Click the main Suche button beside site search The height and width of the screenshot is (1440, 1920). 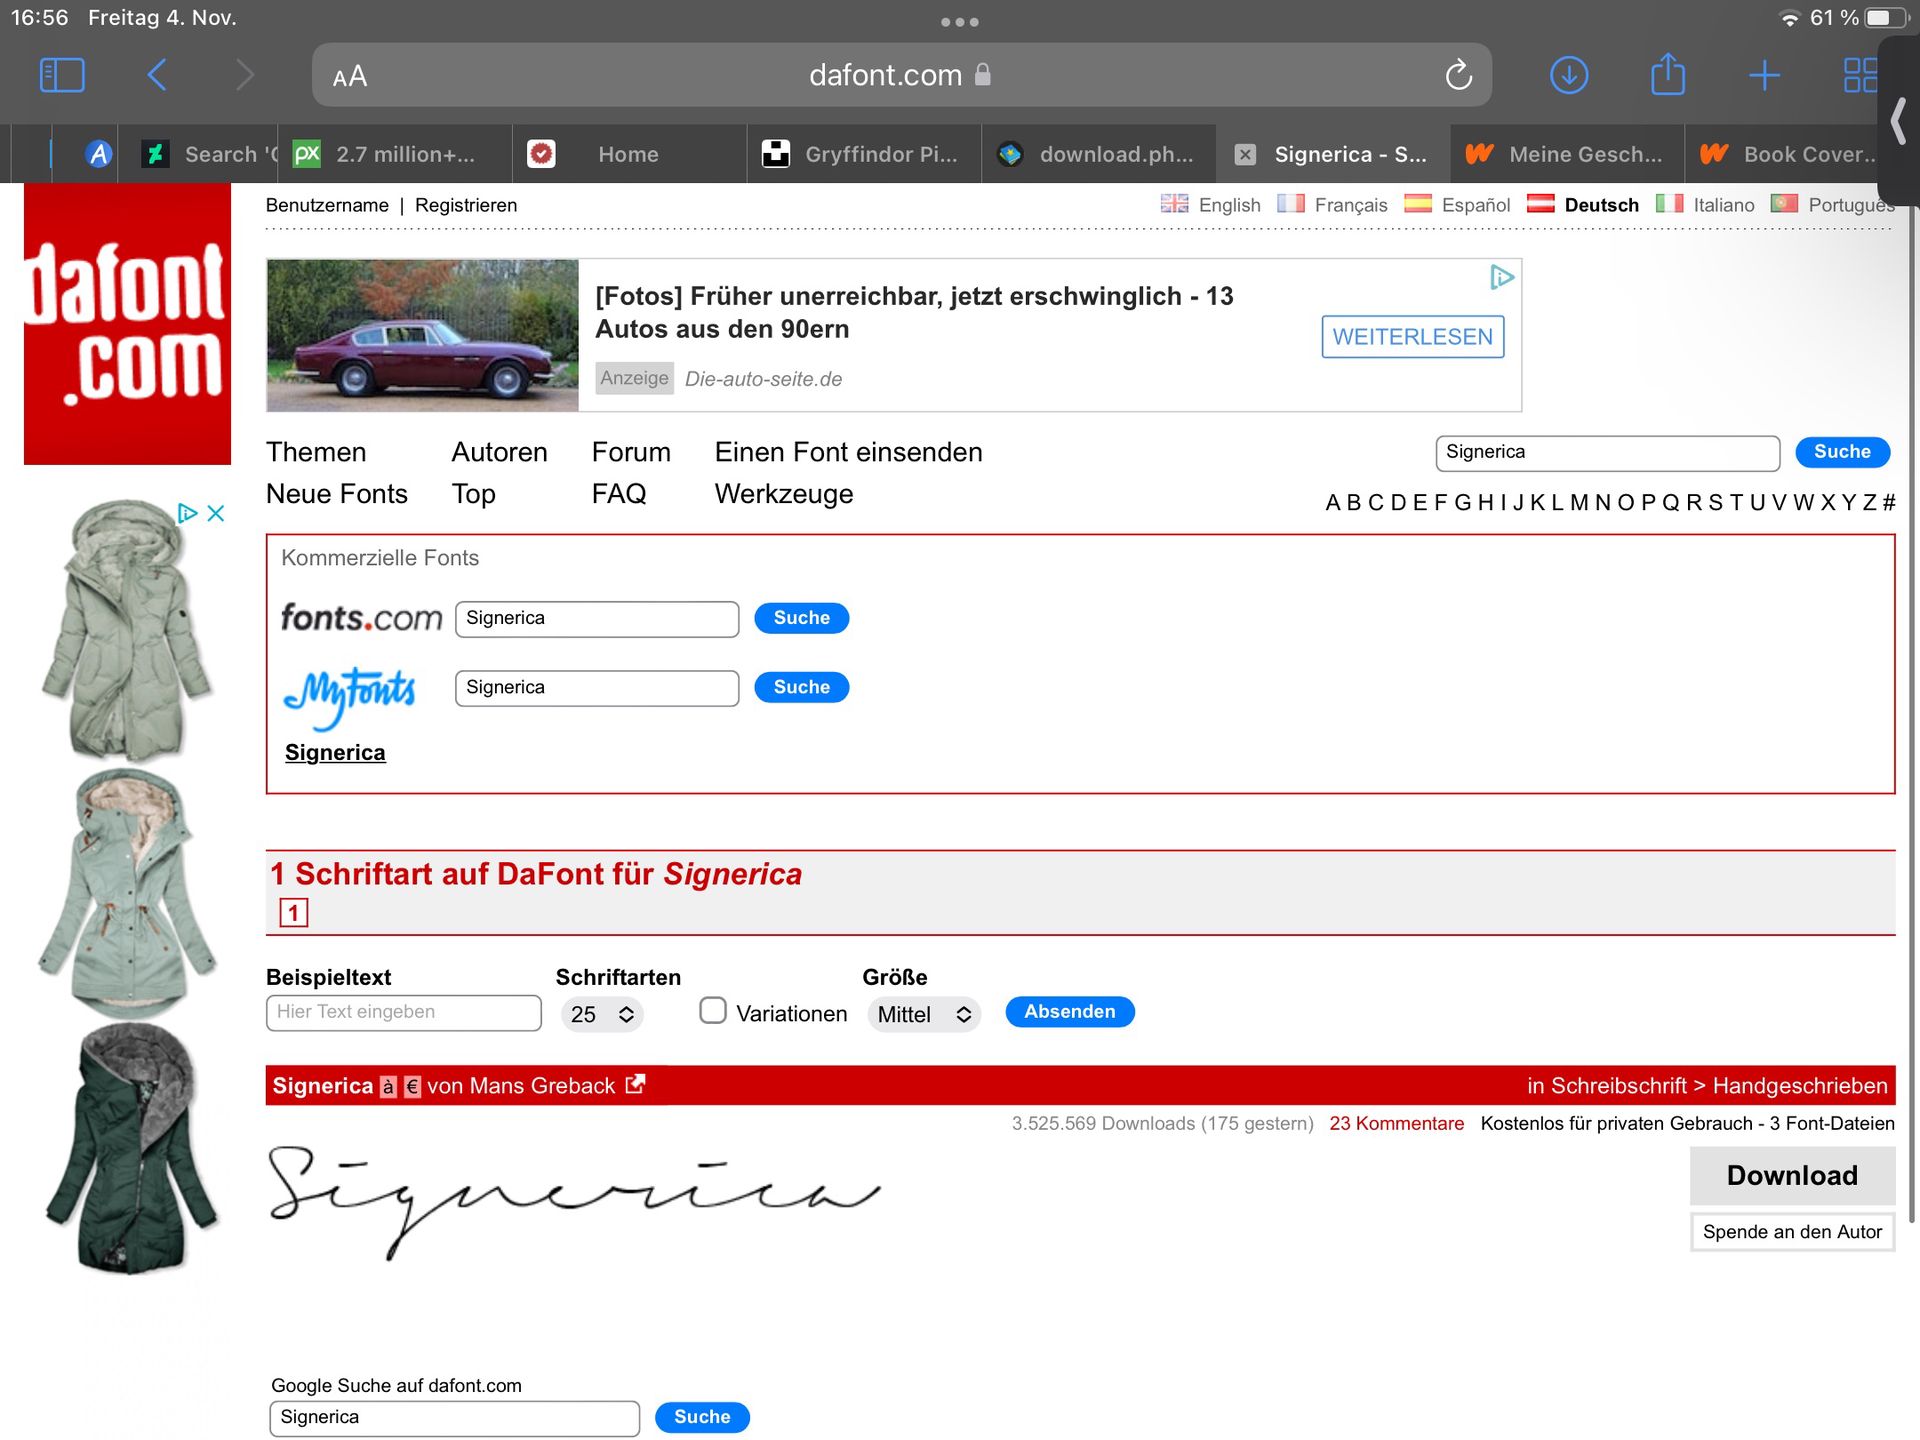(x=1842, y=452)
